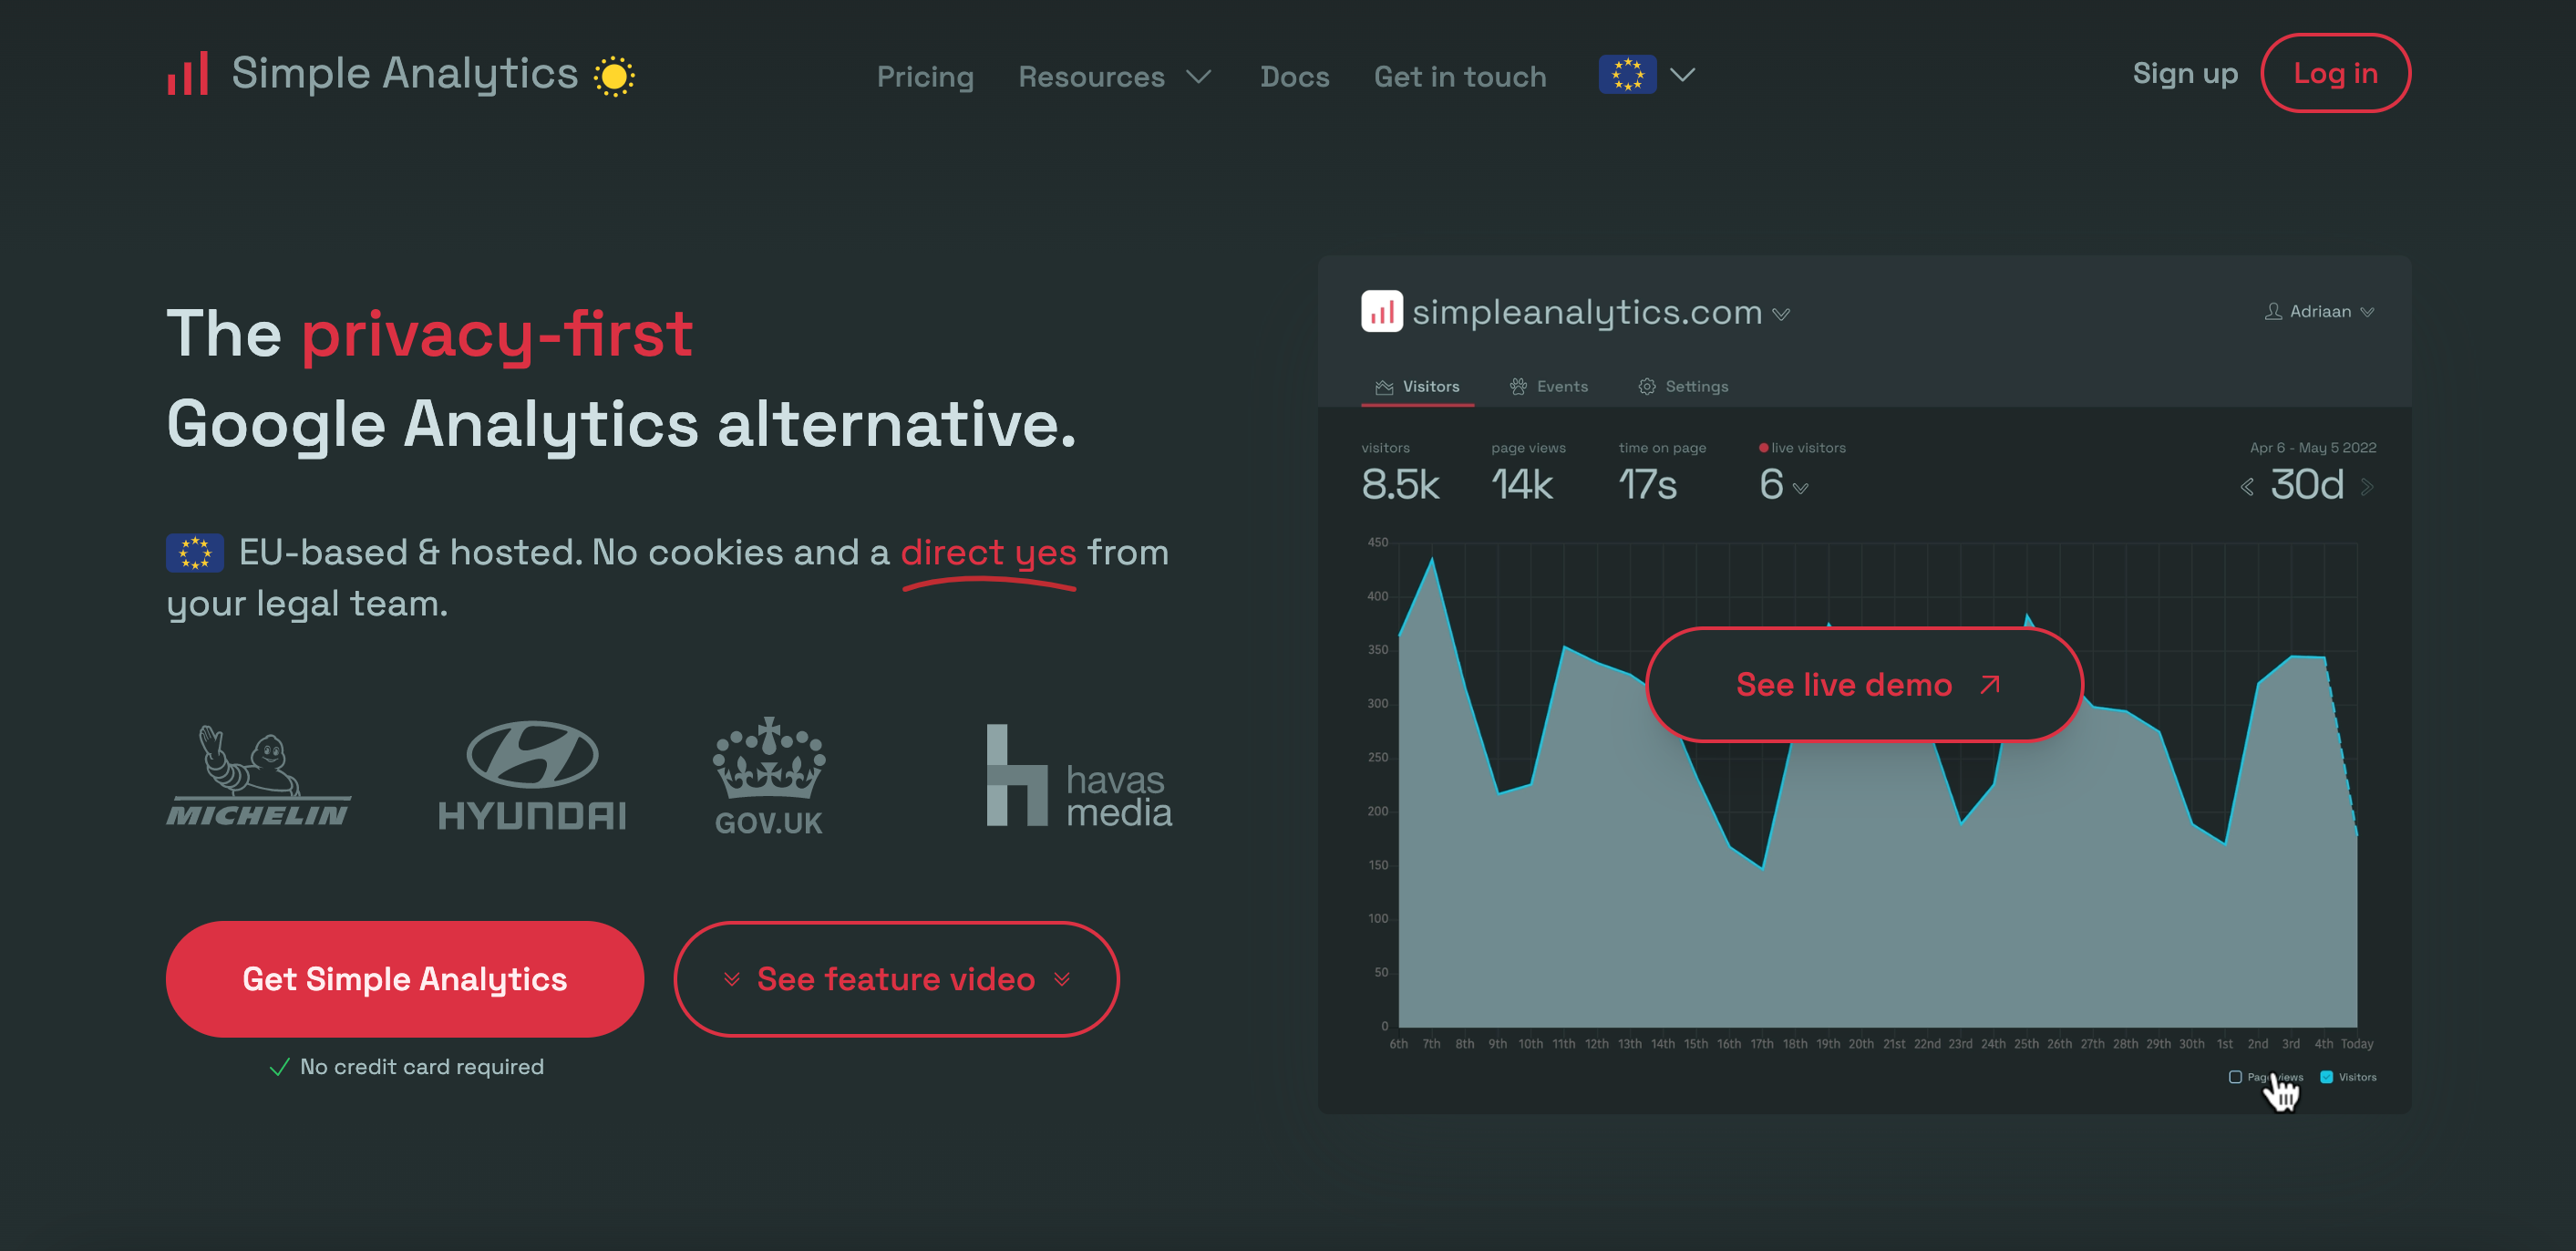
Task: Click the Get Simple Analytics button
Action: (404, 978)
